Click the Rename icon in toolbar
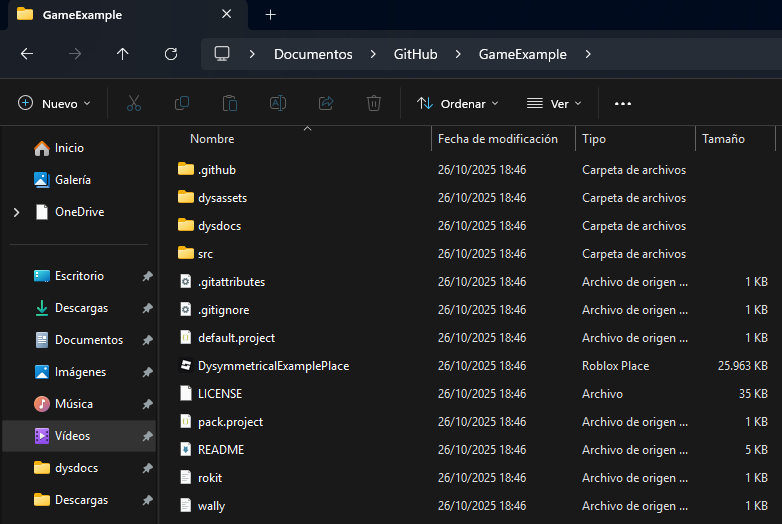 pyautogui.click(x=278, y=103)
